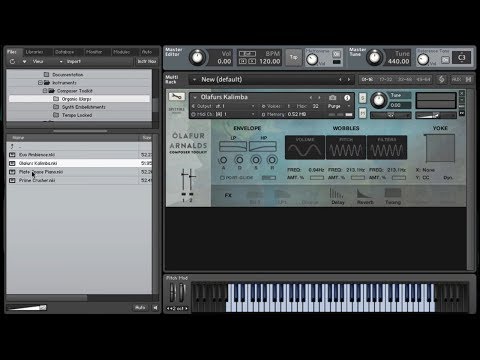Click the Volume wobble waveform display
480x360 pixels.
pyautogui.click(x=305, y=147)
